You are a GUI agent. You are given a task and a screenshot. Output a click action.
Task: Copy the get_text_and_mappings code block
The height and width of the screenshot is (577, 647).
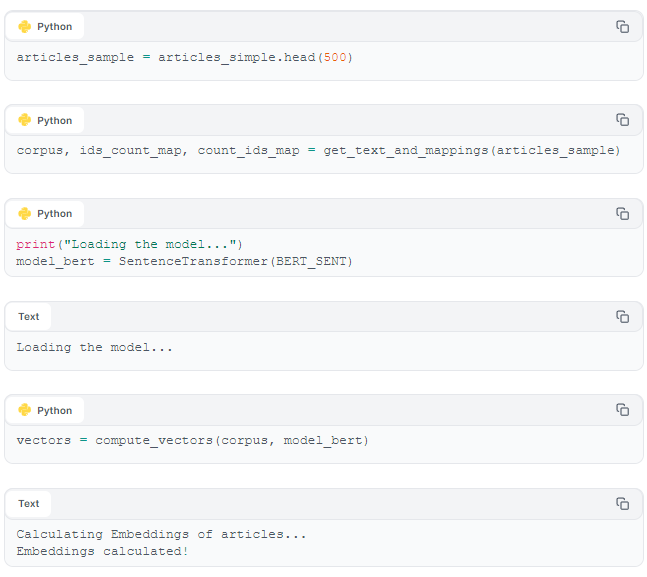click(x=622, y=120)
